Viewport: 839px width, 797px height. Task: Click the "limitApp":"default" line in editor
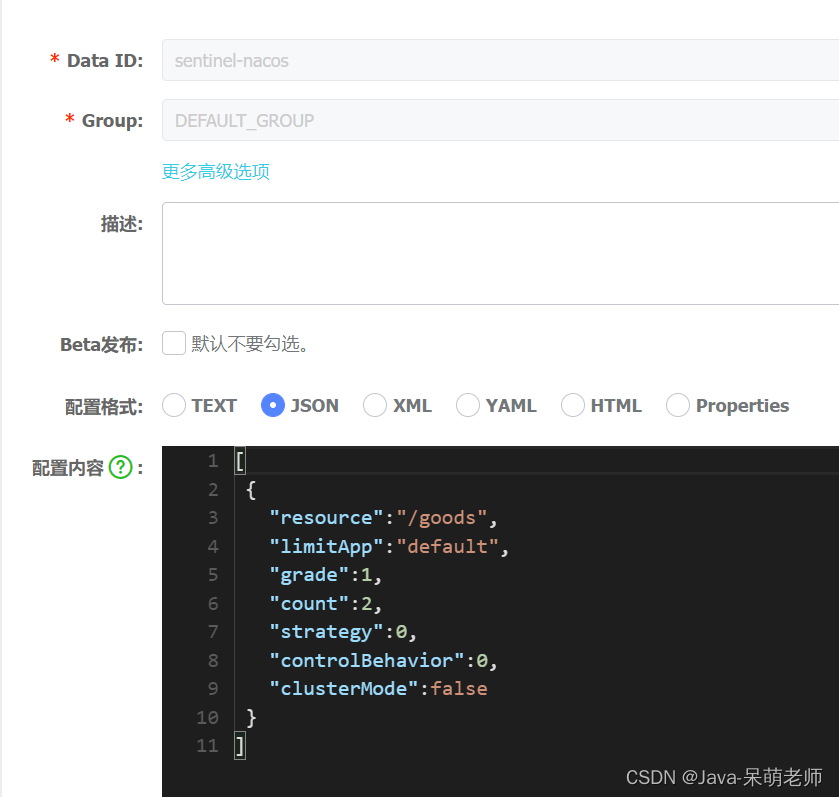[388, 546]
